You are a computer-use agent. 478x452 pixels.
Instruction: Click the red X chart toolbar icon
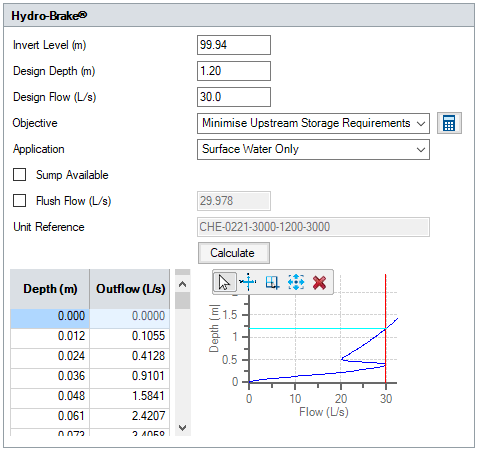point(319,282)
